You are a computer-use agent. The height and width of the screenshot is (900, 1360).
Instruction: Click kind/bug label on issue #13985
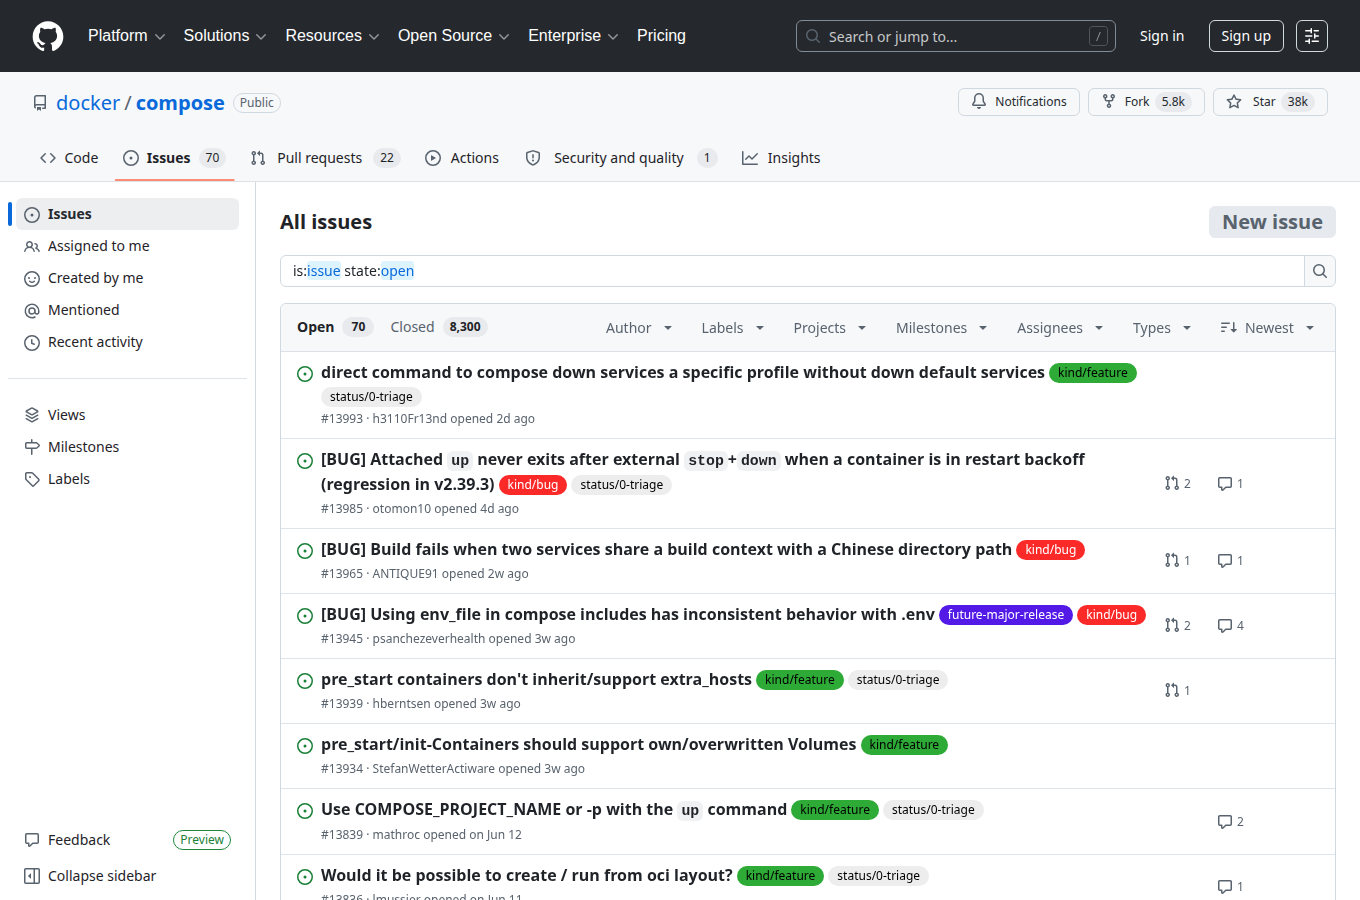[x=533, y=485]
